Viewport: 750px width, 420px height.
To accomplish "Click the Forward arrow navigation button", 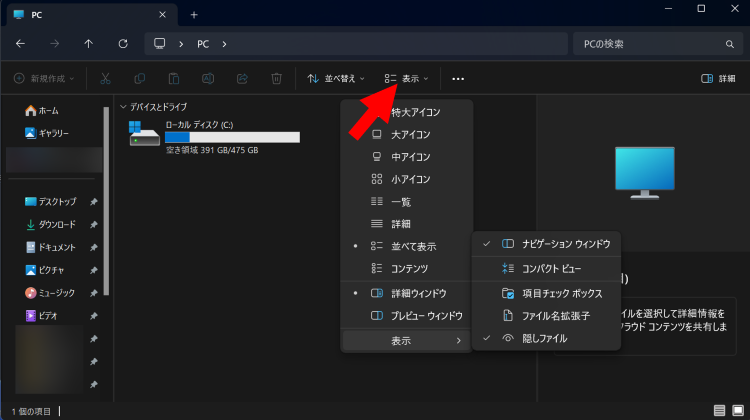I will [x=55, y=44].
